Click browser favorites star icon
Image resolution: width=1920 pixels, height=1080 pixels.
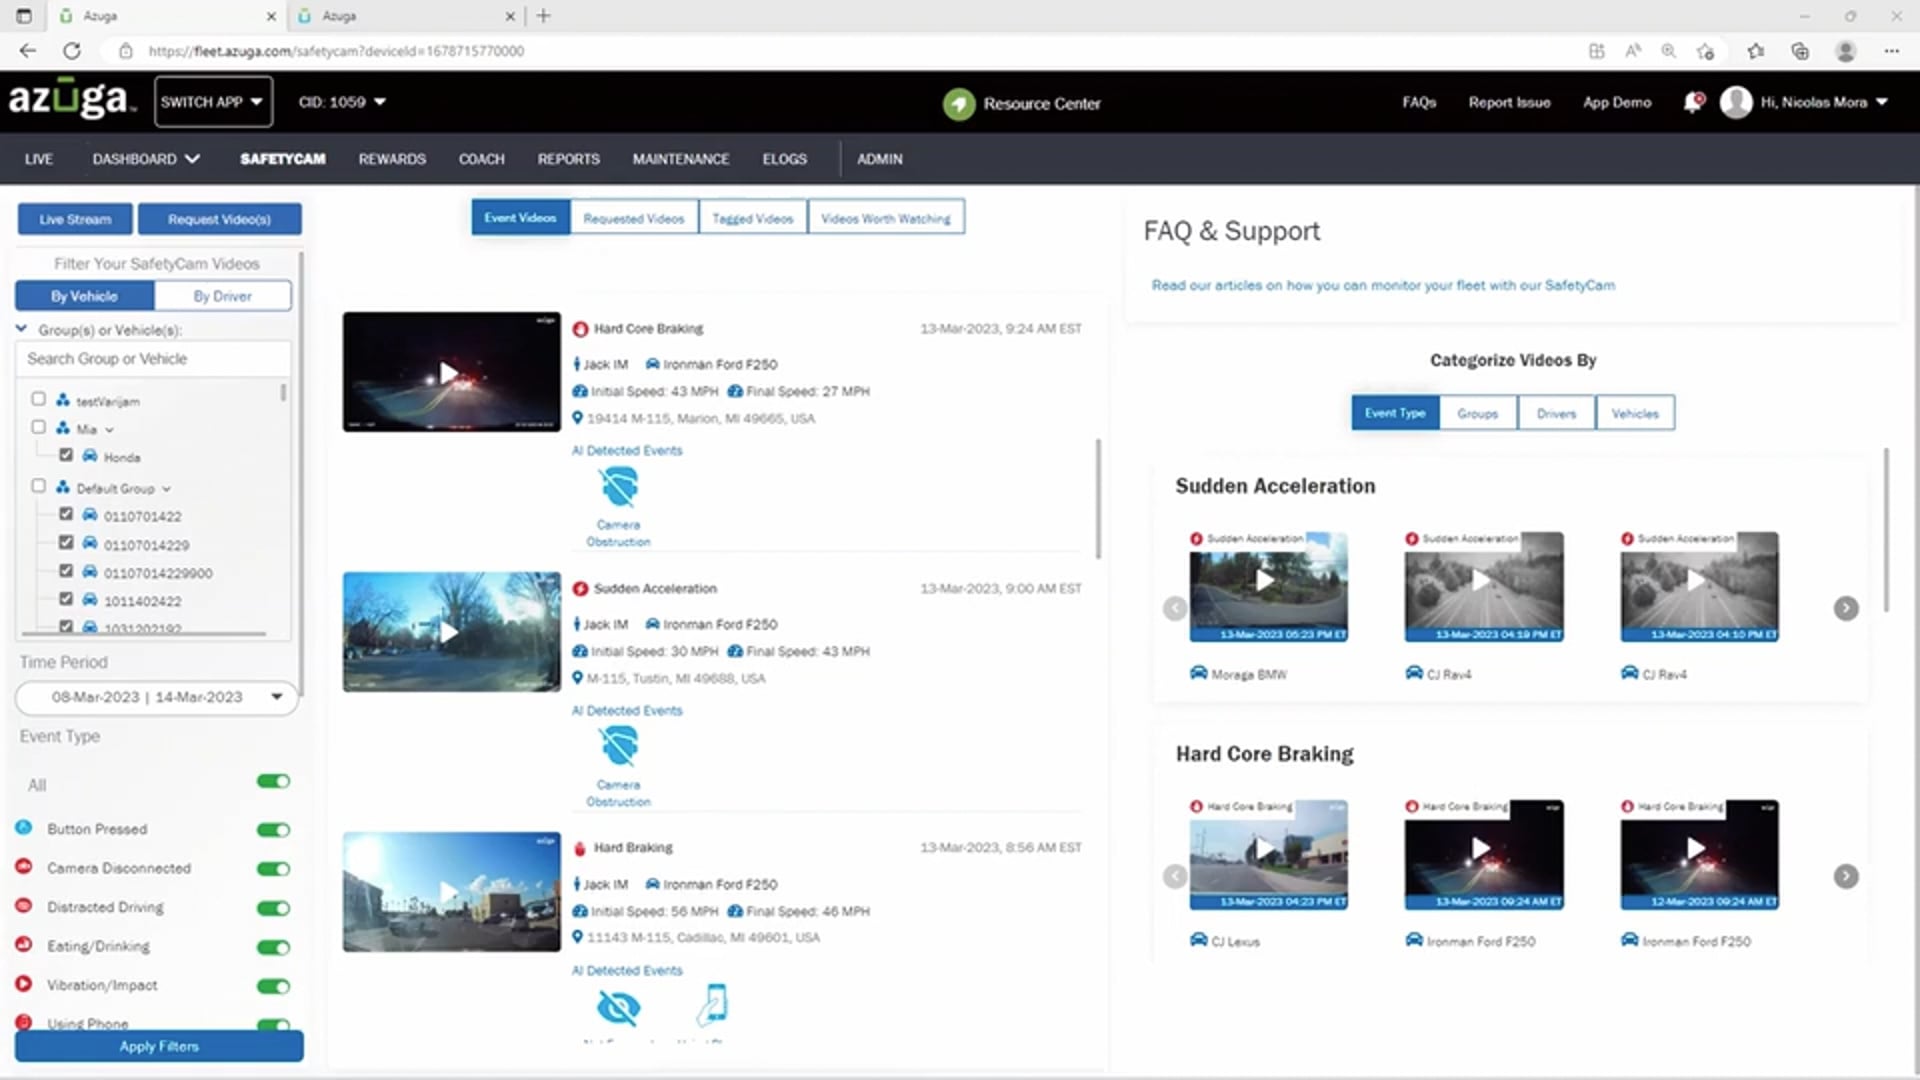pos(1755,51)
